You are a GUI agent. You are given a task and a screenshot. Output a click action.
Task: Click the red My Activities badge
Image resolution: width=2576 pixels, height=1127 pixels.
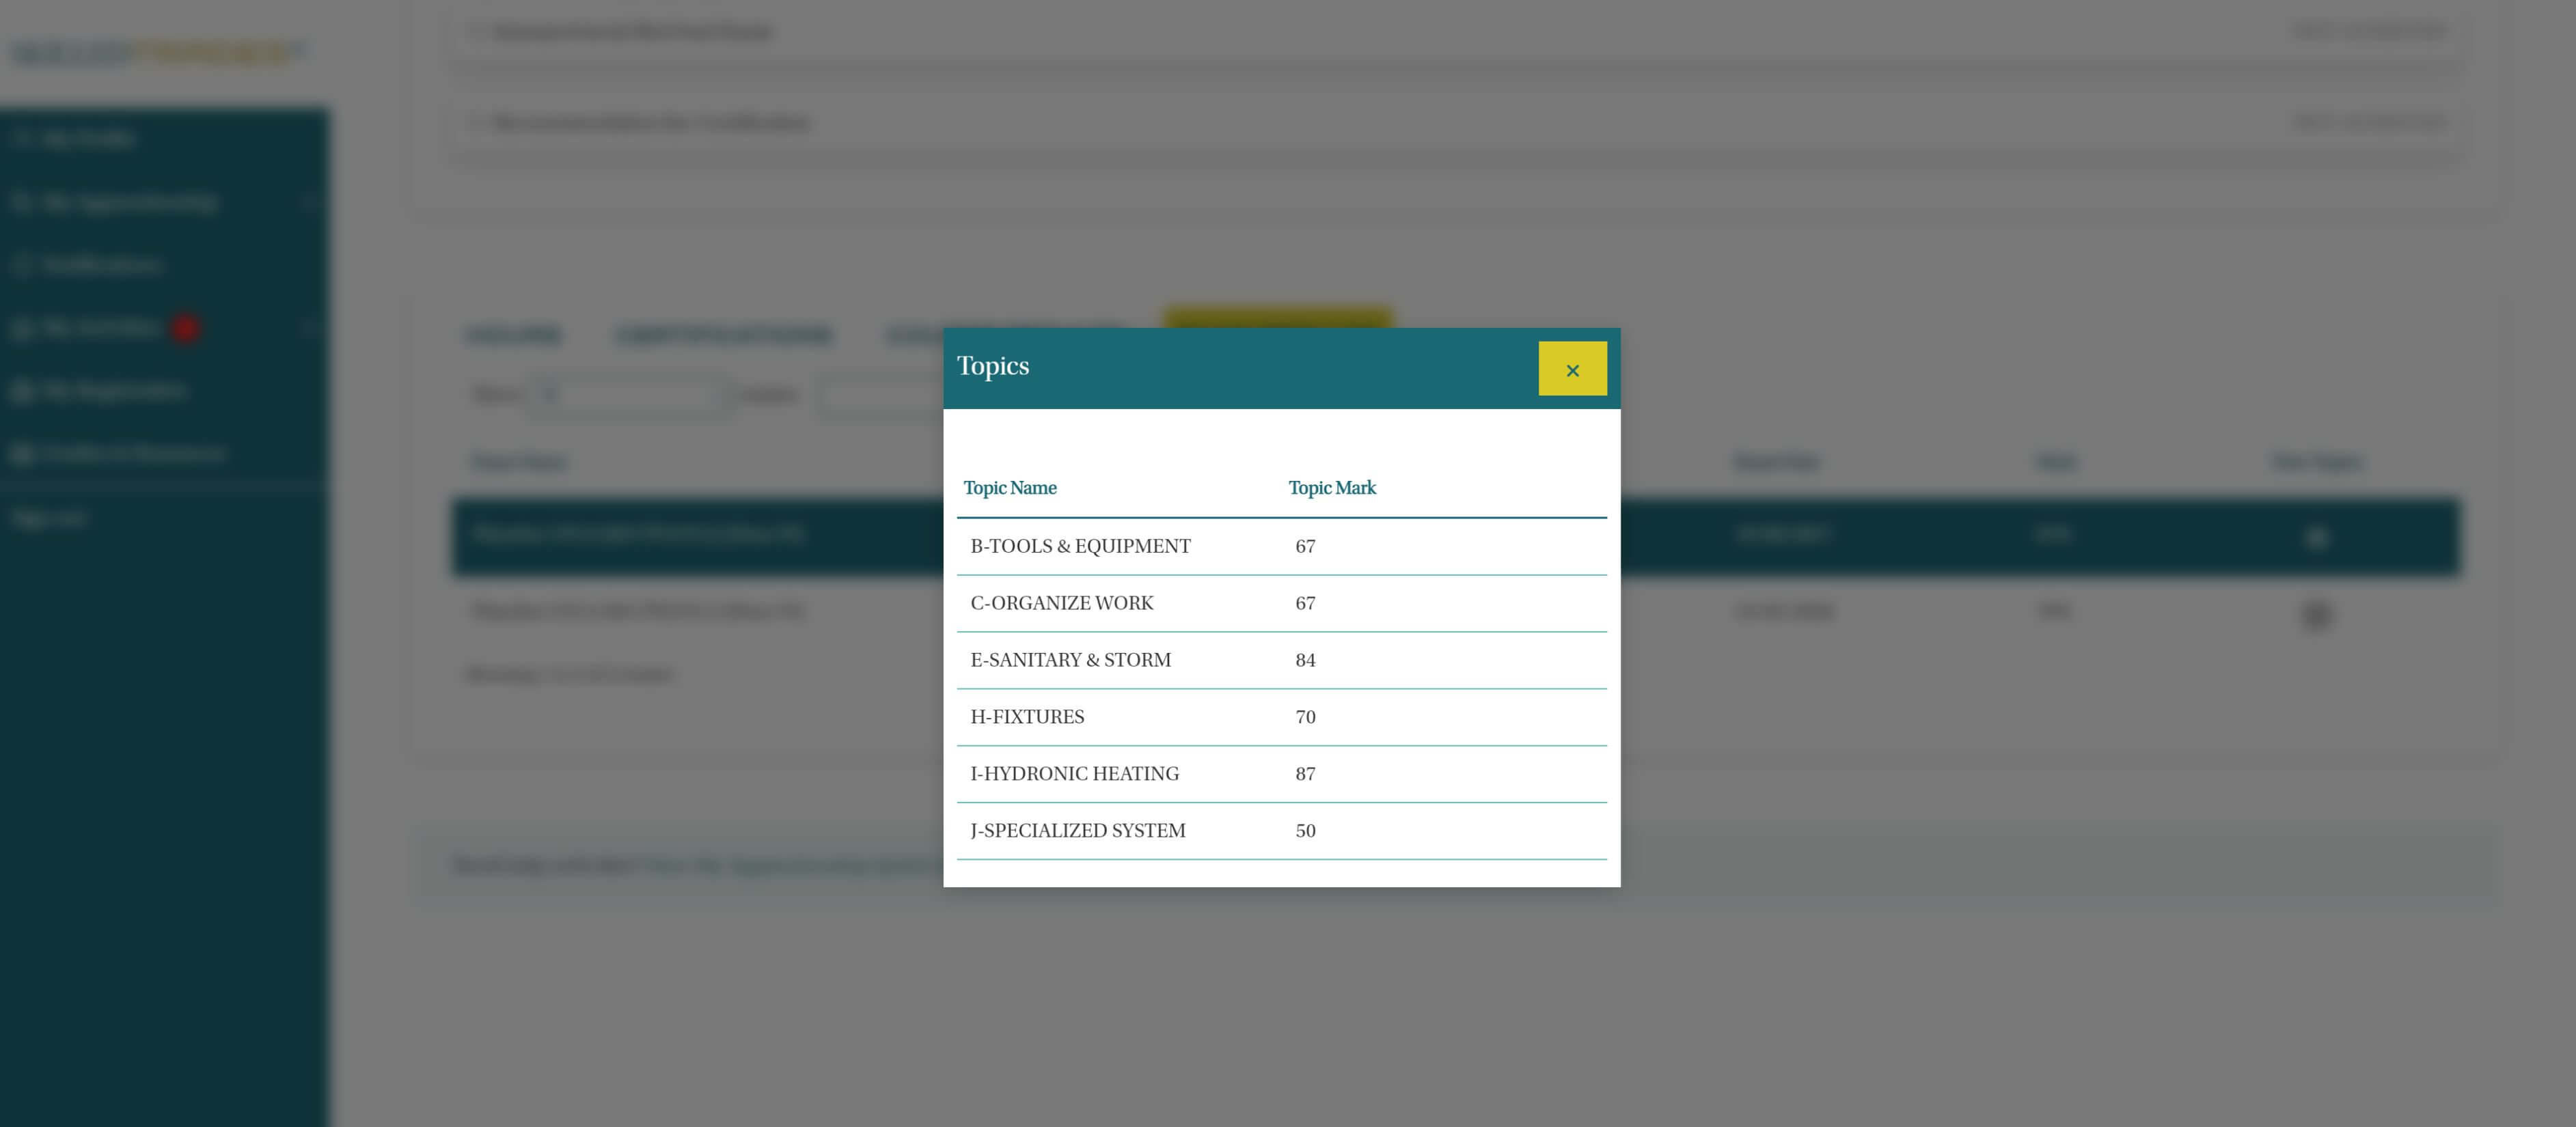(185, 328)
